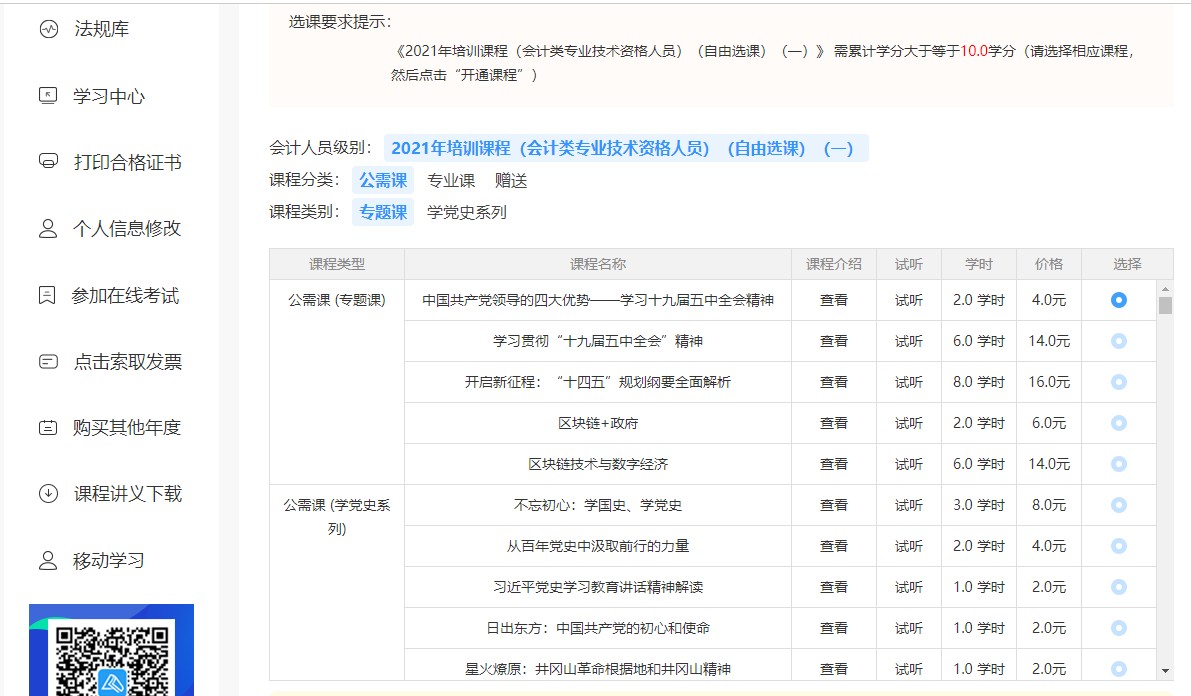Click the 法规库 sidebar icon
The height and width of the screenshot is (696, 1191).
click(48, 29)
